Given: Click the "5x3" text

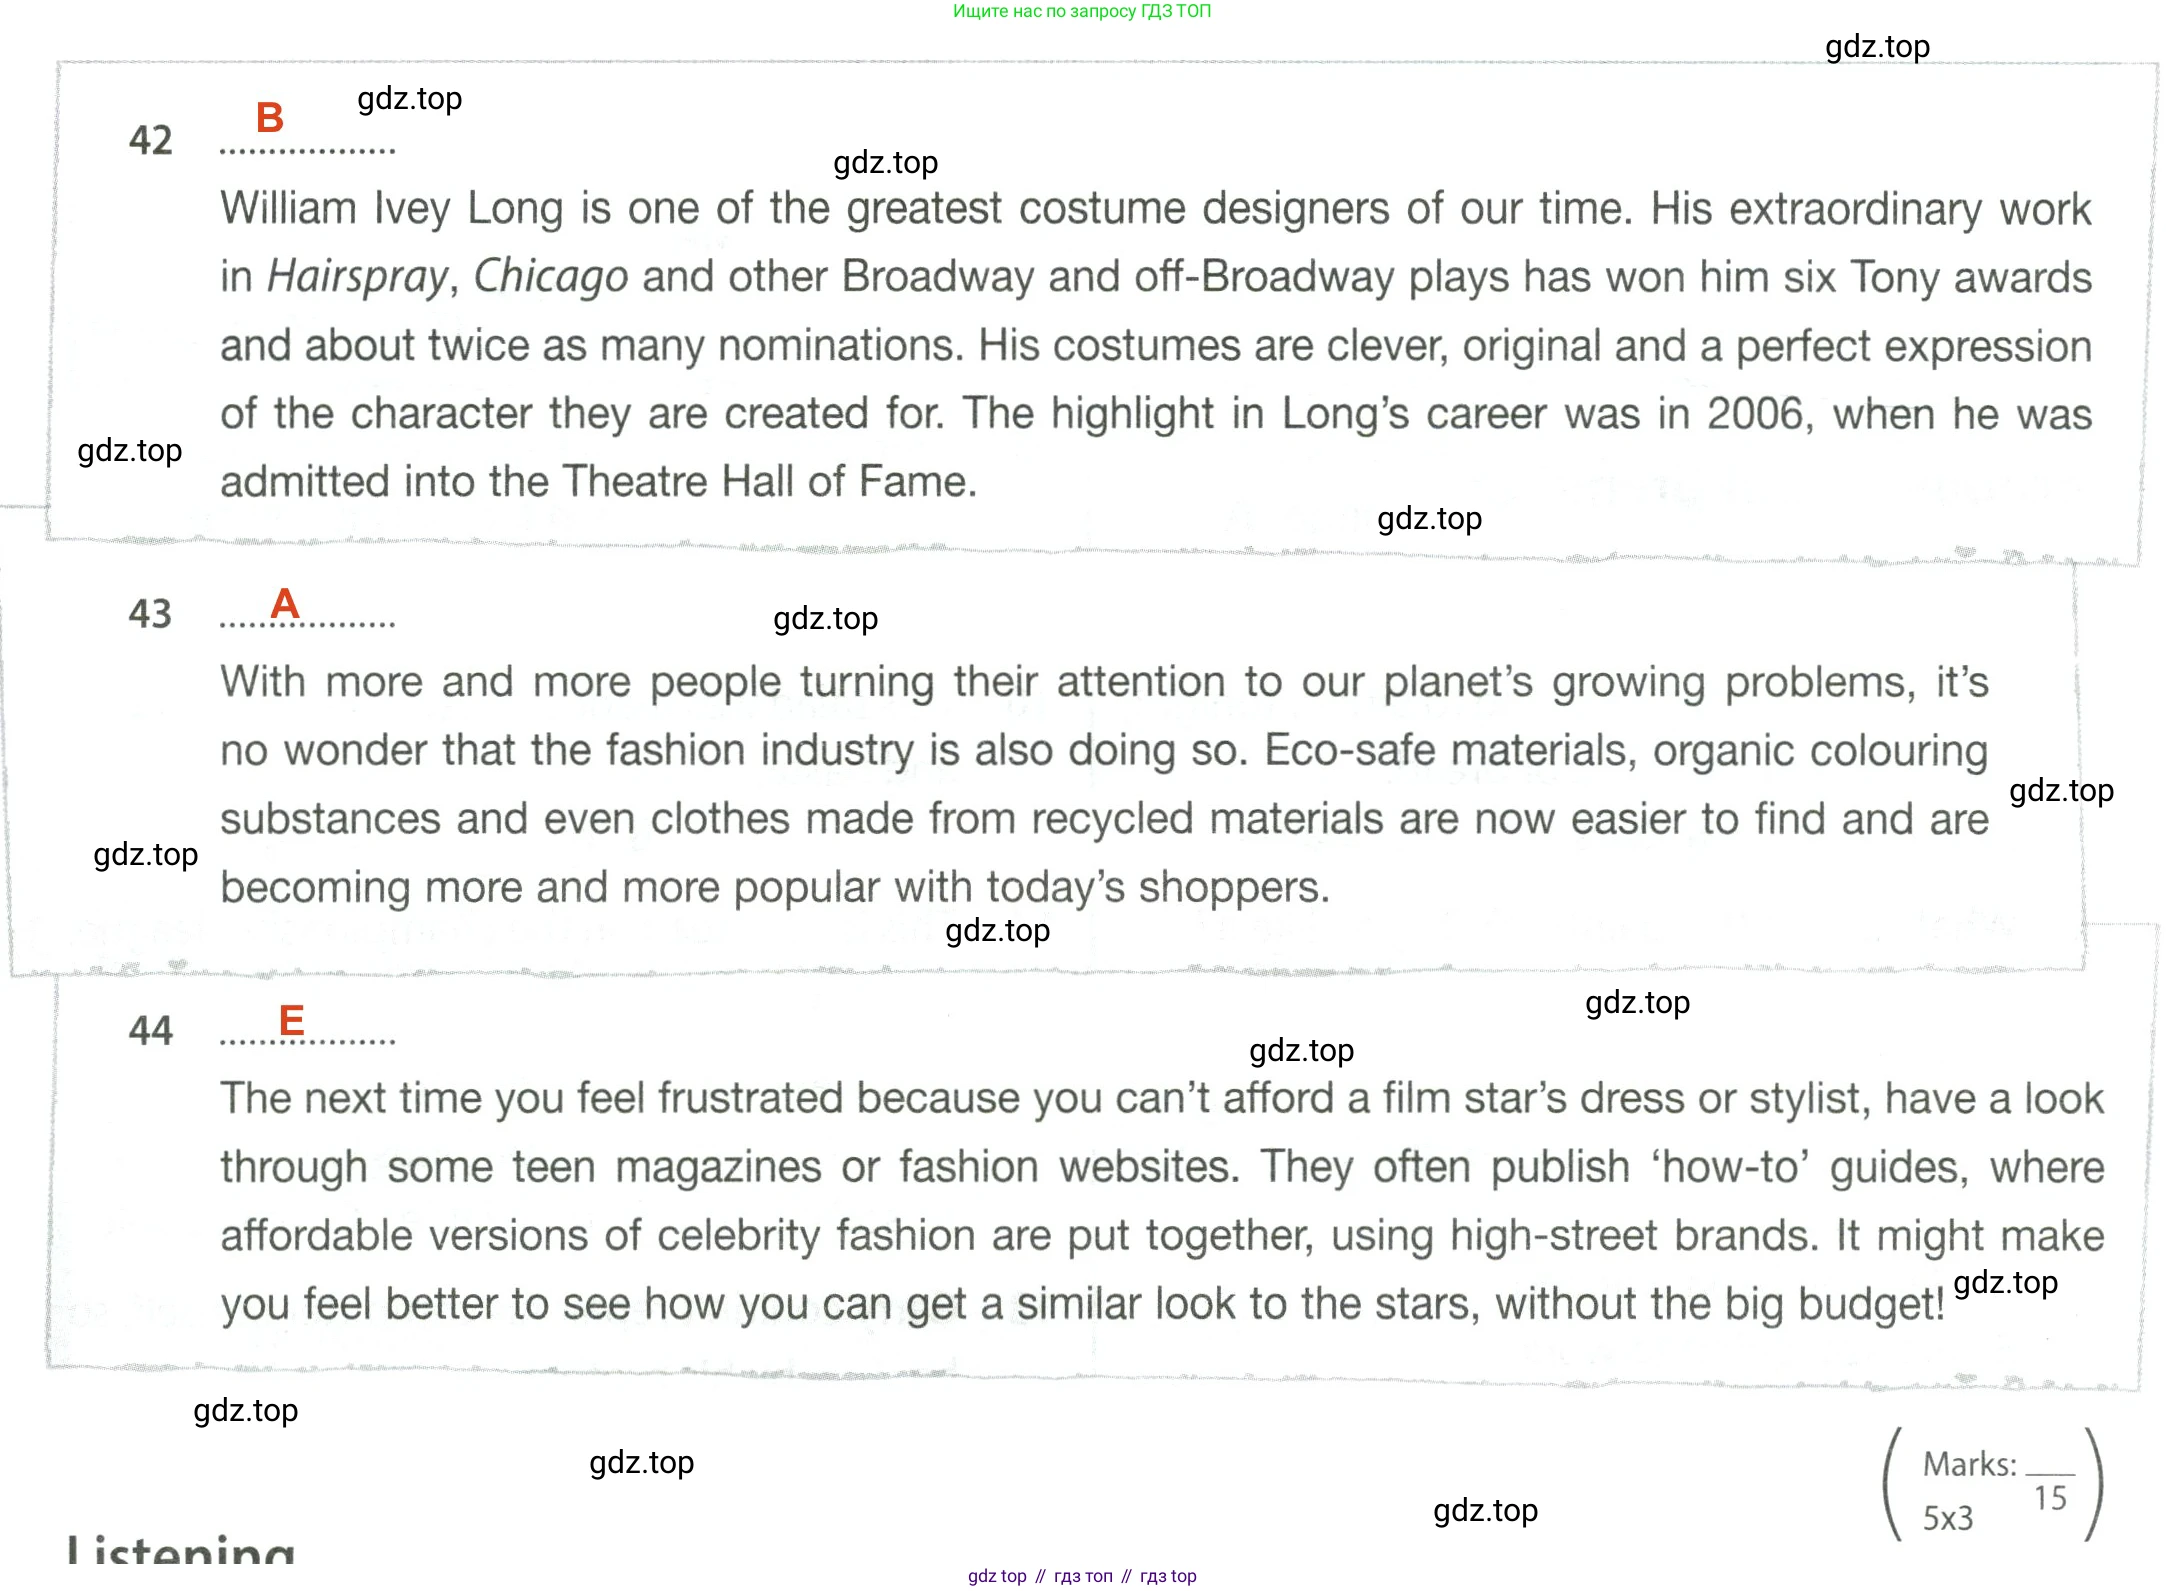Looking at the screenshot, I should point(1948,1519).
